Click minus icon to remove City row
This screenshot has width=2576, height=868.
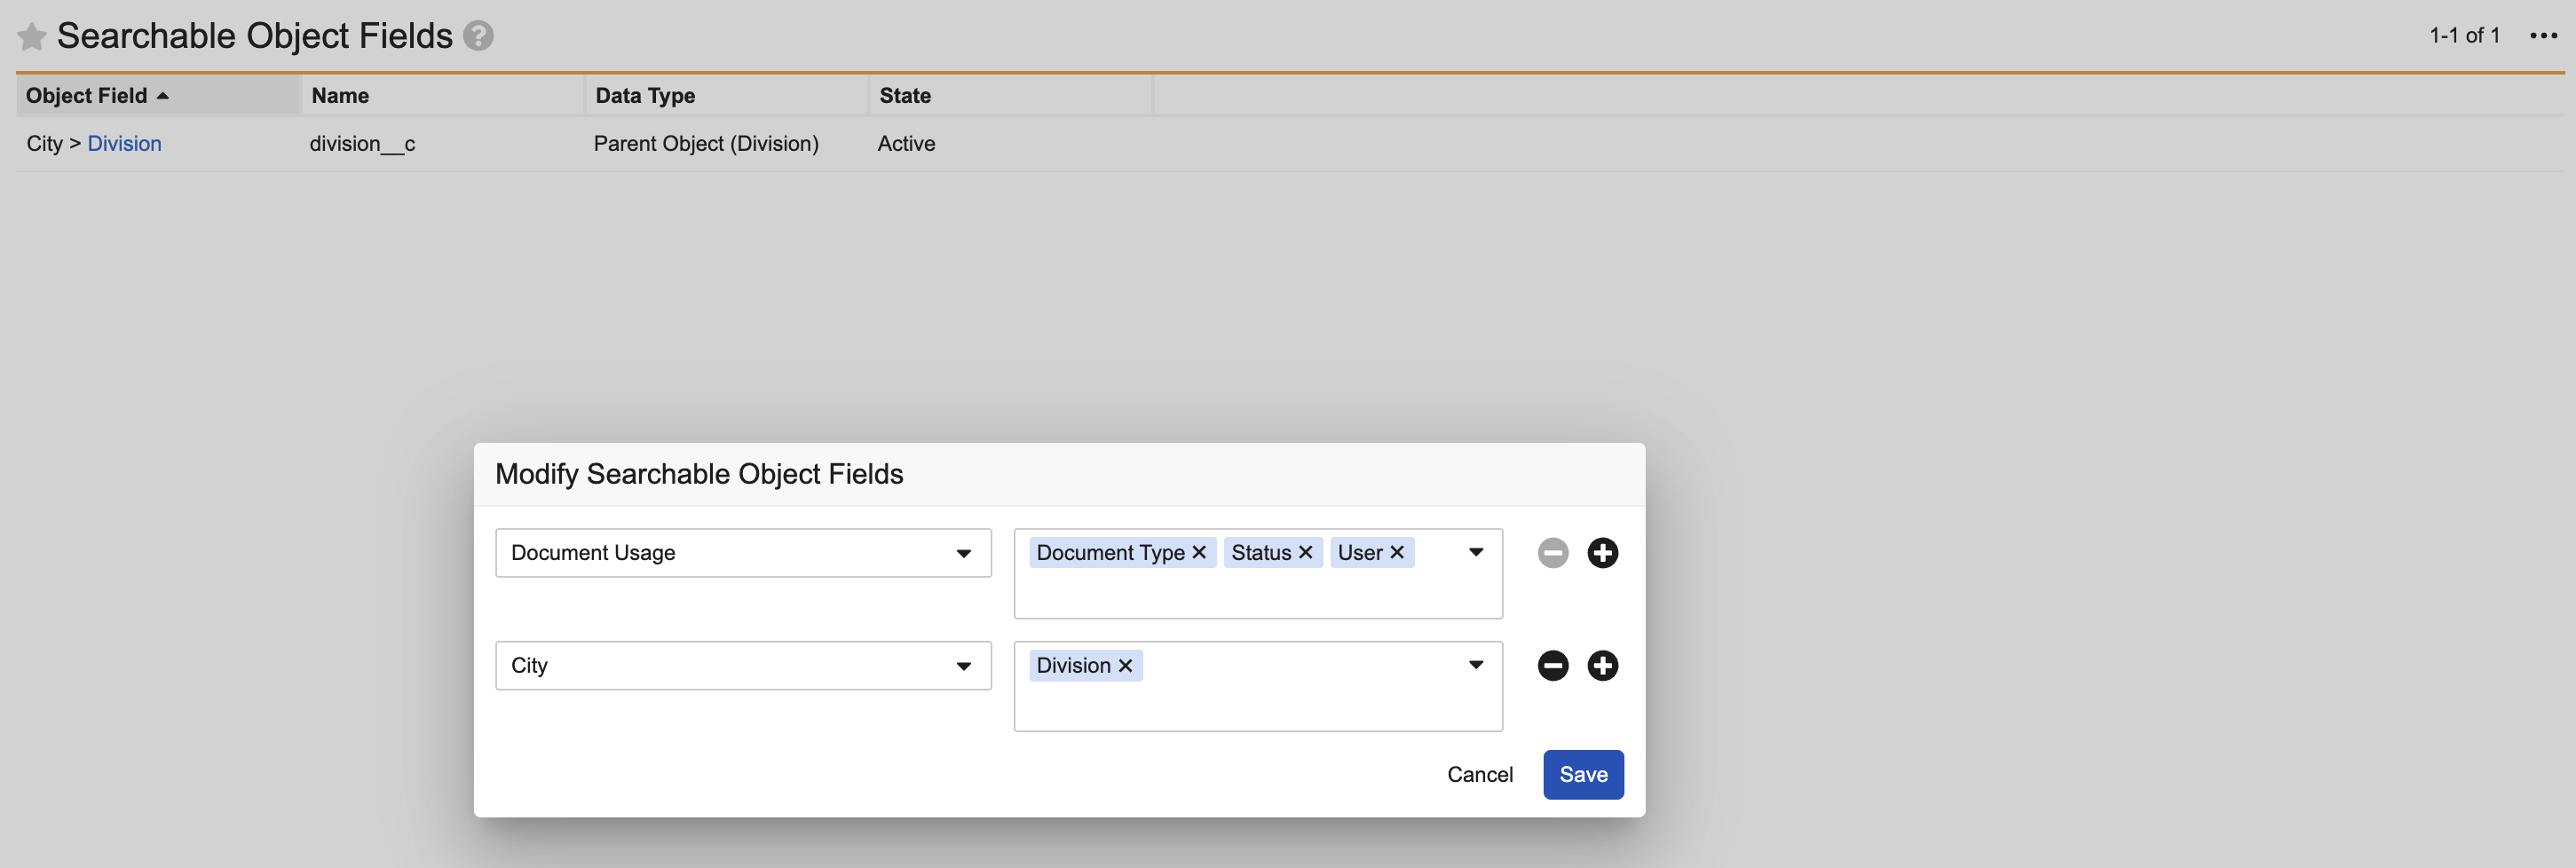tap(1552, 666)
